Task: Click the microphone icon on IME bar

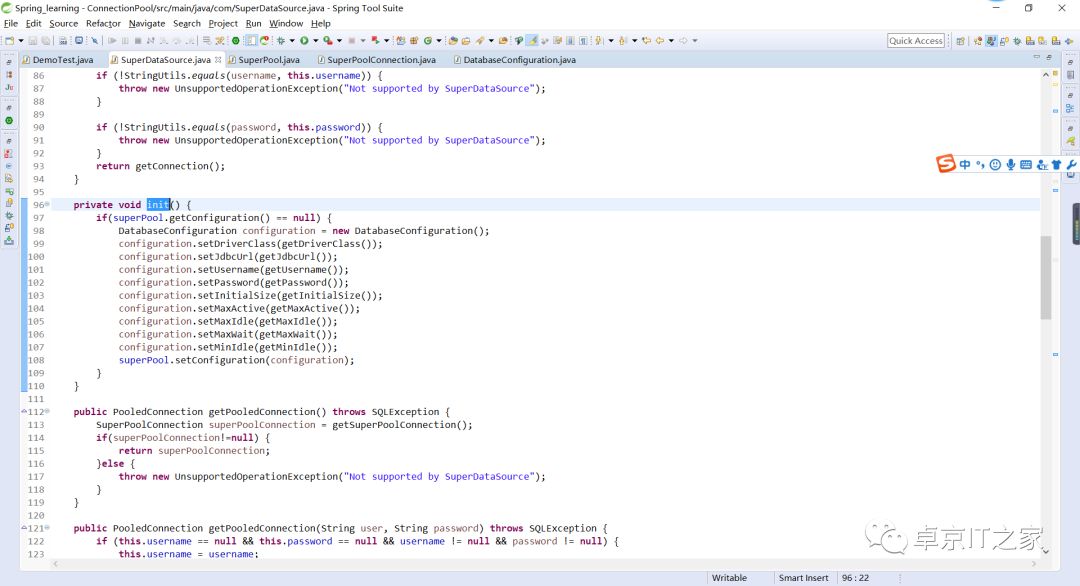Action: click(1010, 165)
